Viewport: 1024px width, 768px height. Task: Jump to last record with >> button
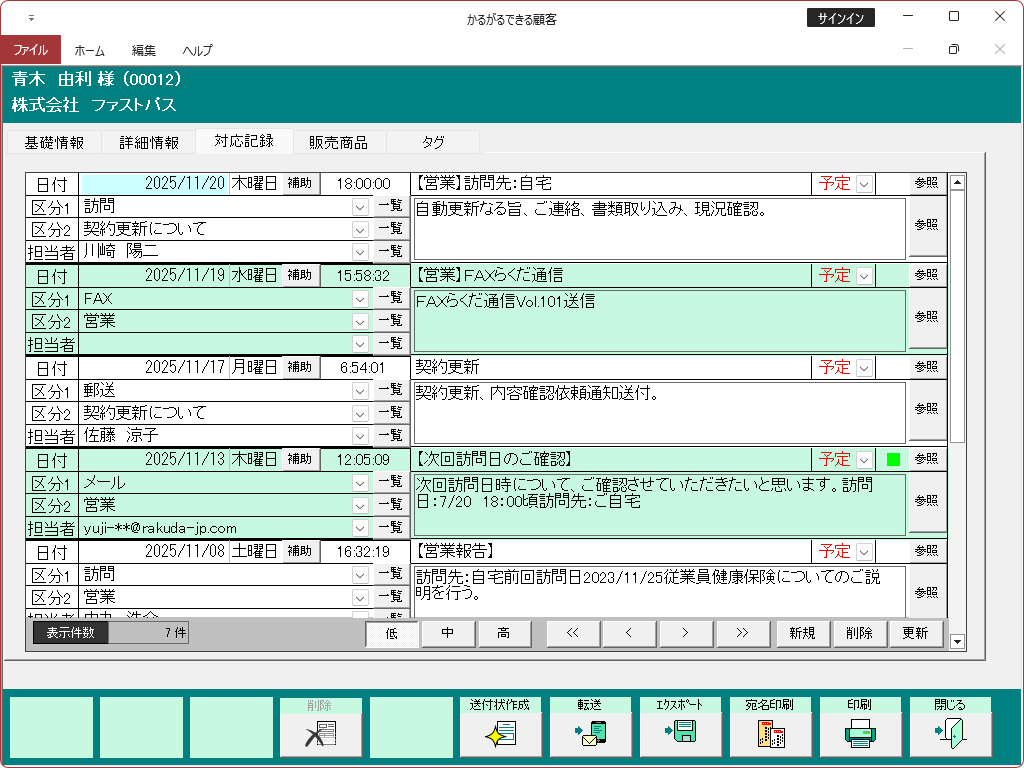point(741,633)
